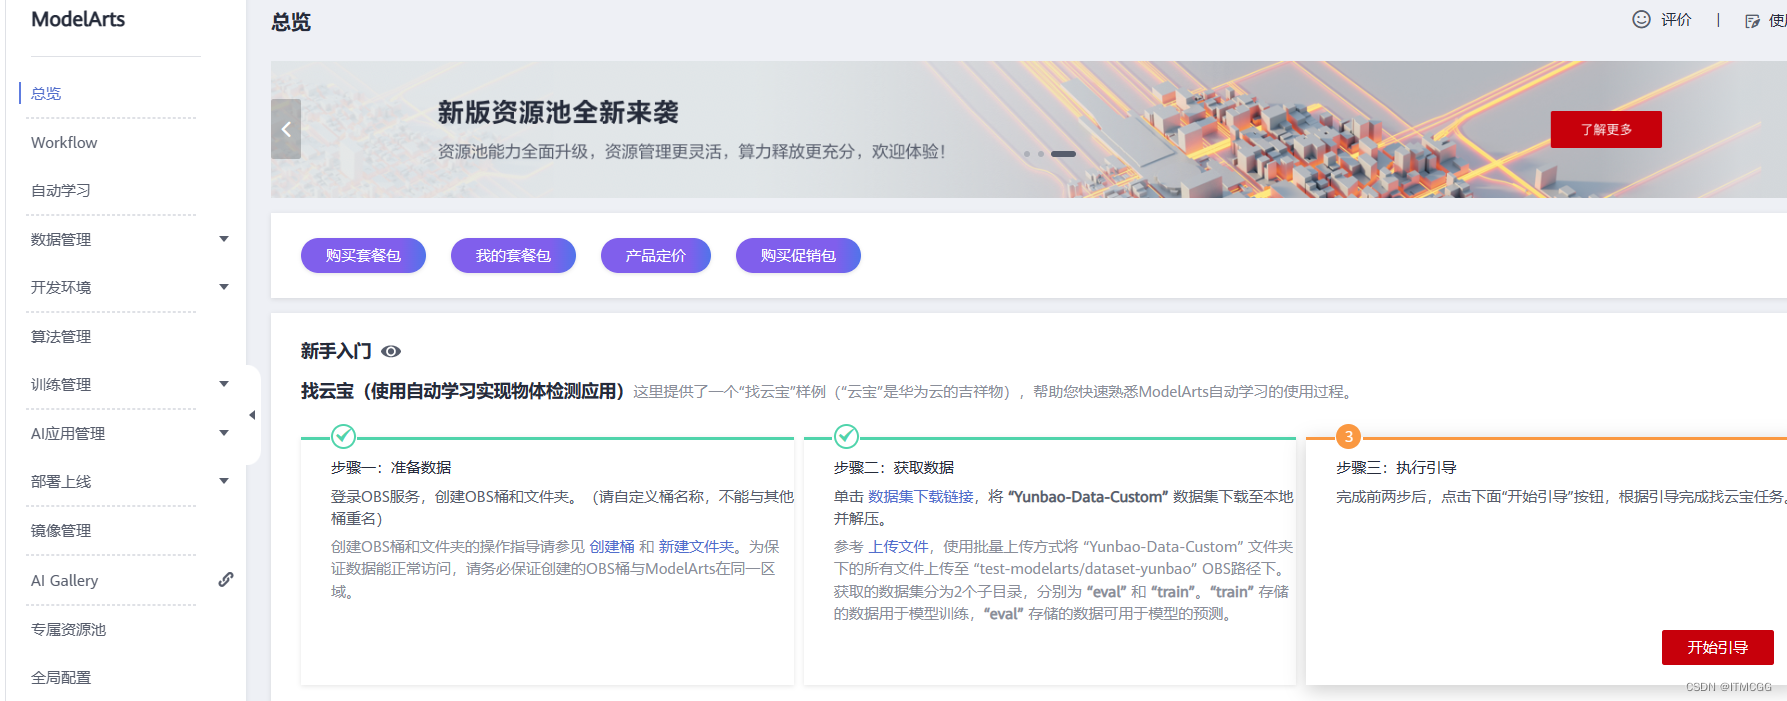Click the step two green checkmark icon
This screenshot has width=1787, height=701.
846,436
